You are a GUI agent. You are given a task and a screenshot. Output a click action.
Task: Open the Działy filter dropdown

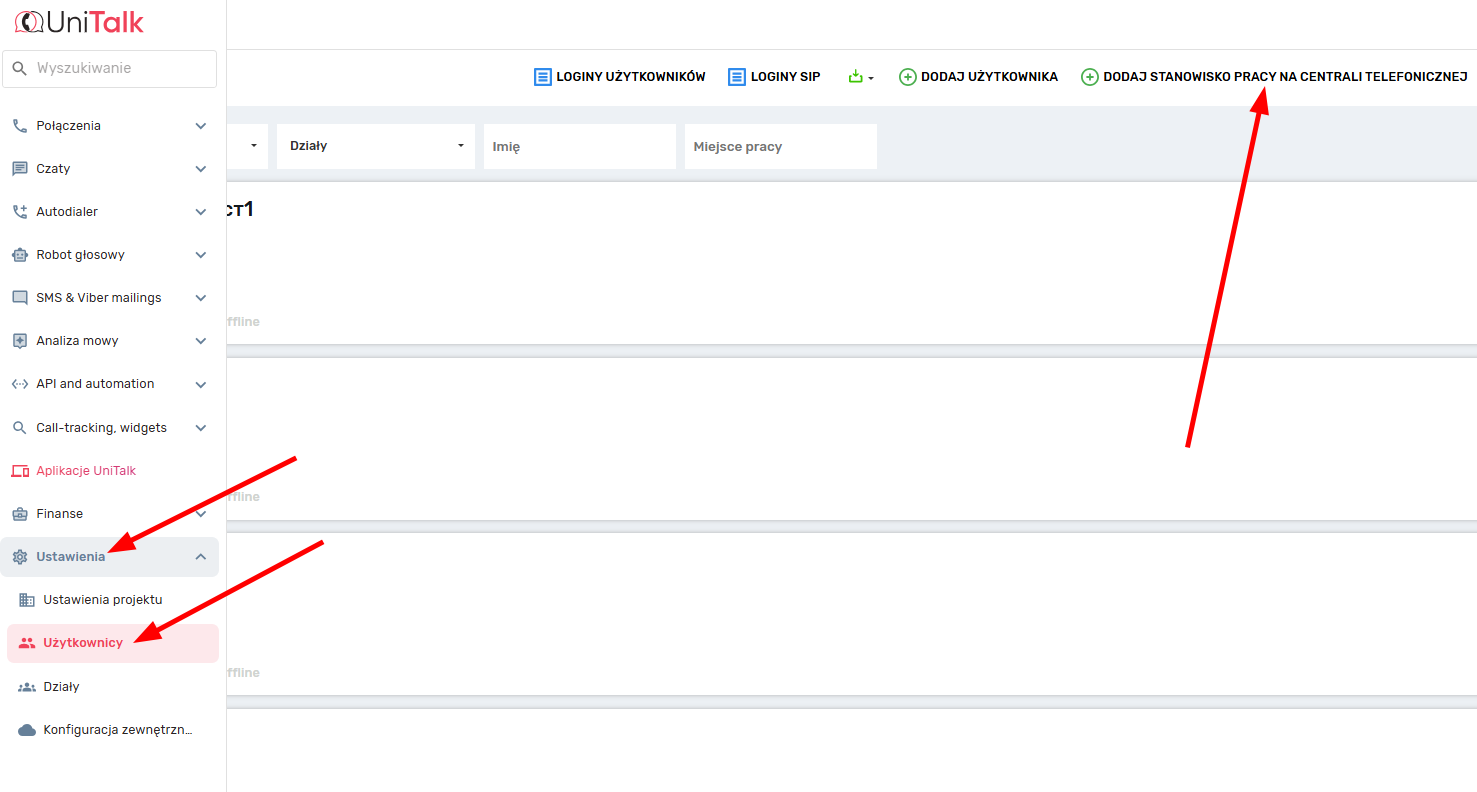(375, 146)
